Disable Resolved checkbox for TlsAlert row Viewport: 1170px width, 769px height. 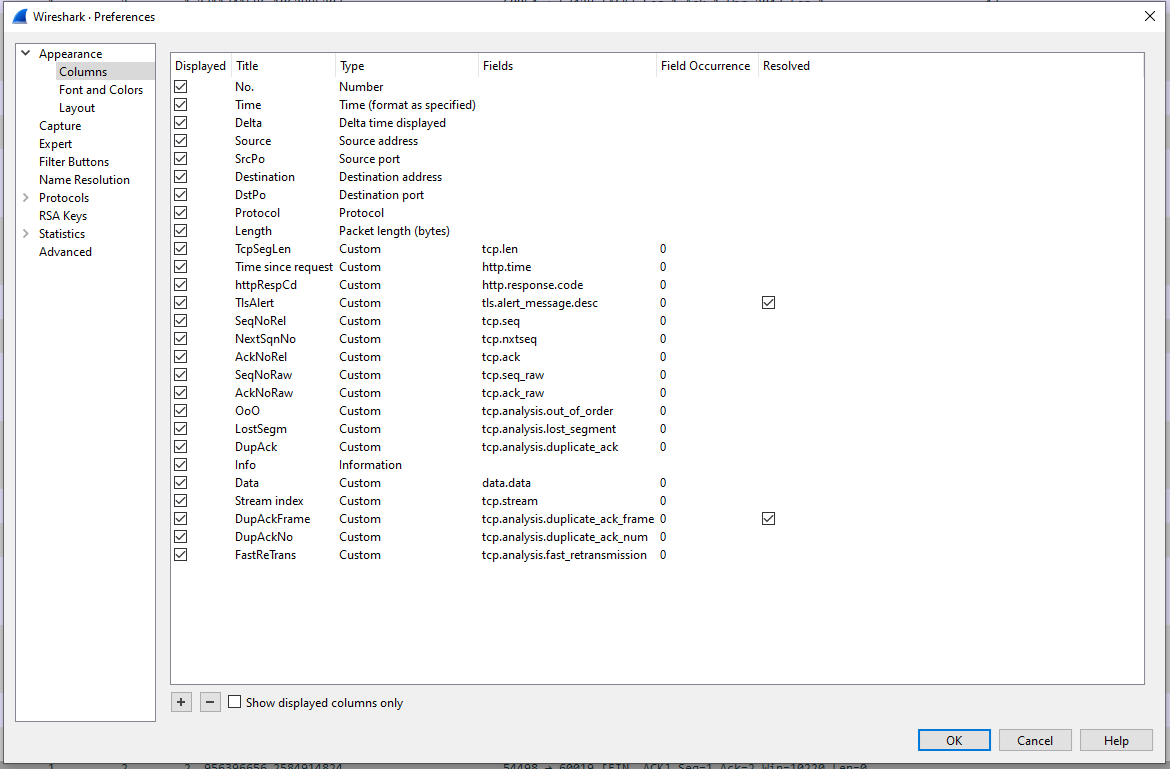(768, 303)
